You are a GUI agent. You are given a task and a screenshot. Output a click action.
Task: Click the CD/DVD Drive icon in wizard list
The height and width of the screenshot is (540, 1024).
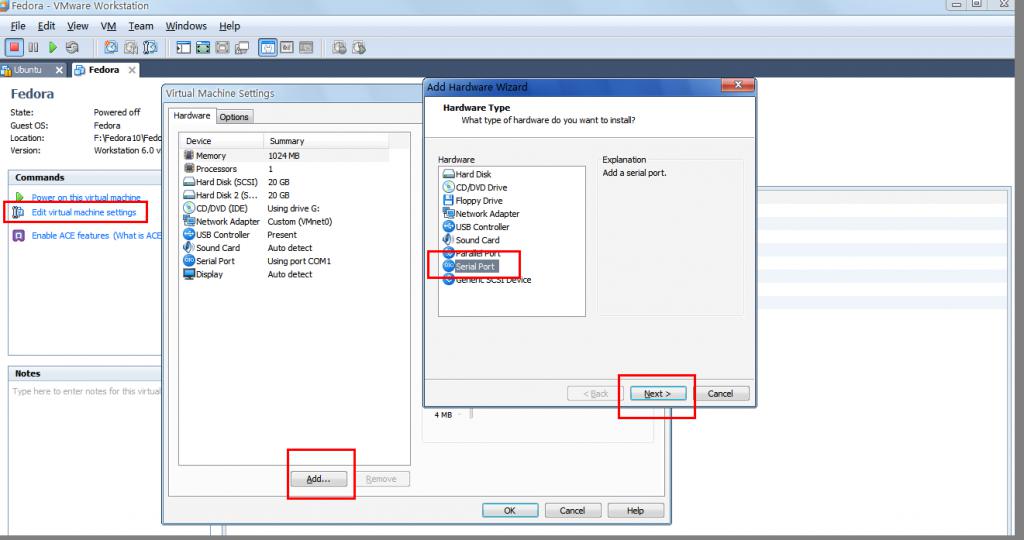tap(448, 187)
